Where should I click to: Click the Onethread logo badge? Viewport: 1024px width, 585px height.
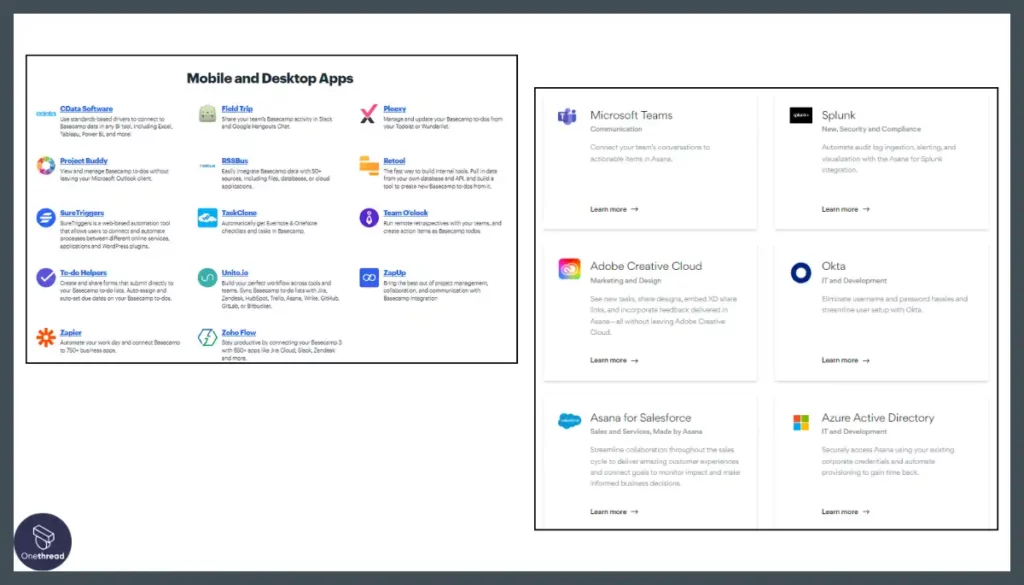coord(43,542)
